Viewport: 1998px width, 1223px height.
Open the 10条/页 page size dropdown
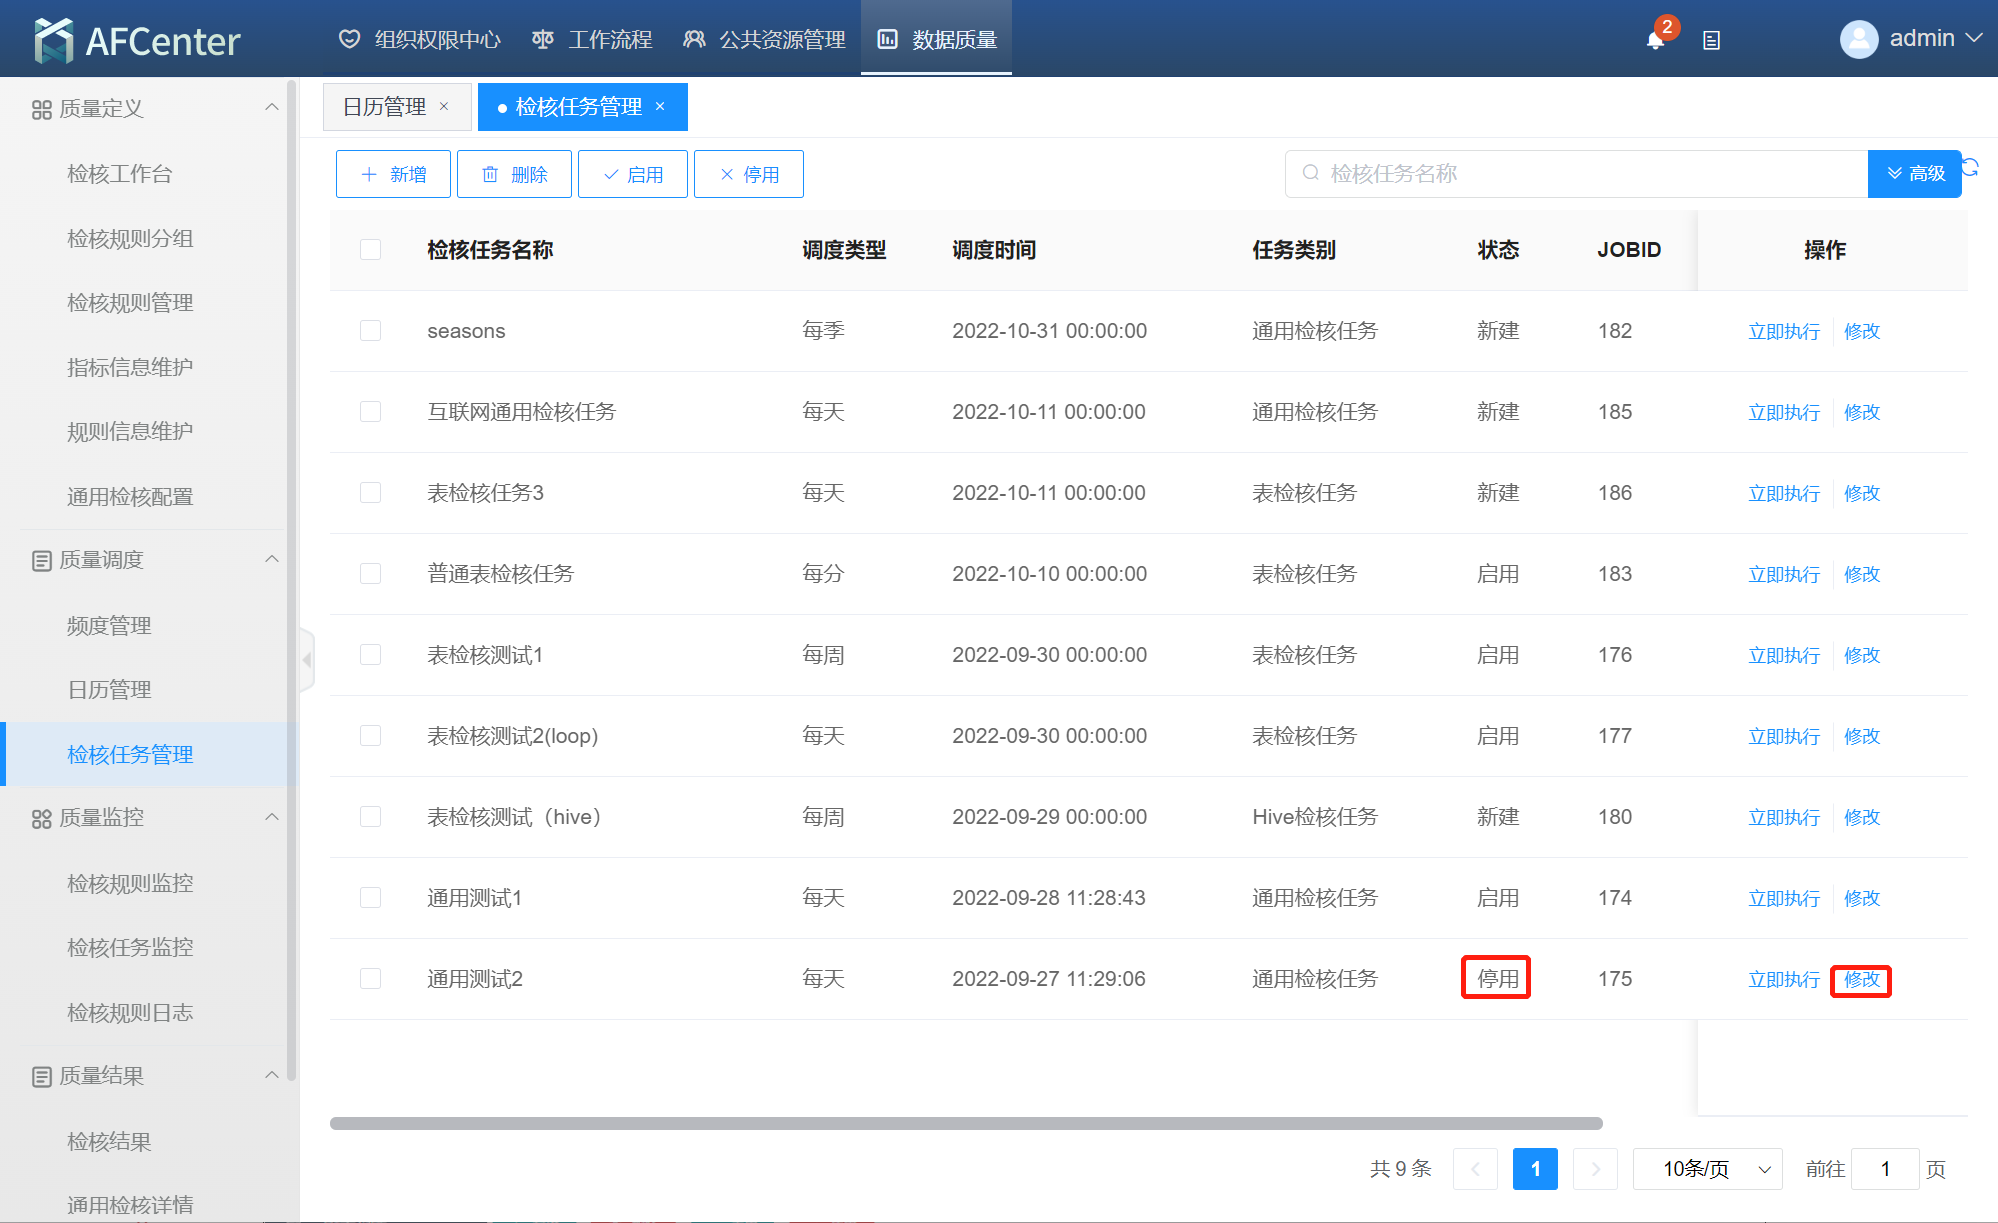tap(1707, 1169)
